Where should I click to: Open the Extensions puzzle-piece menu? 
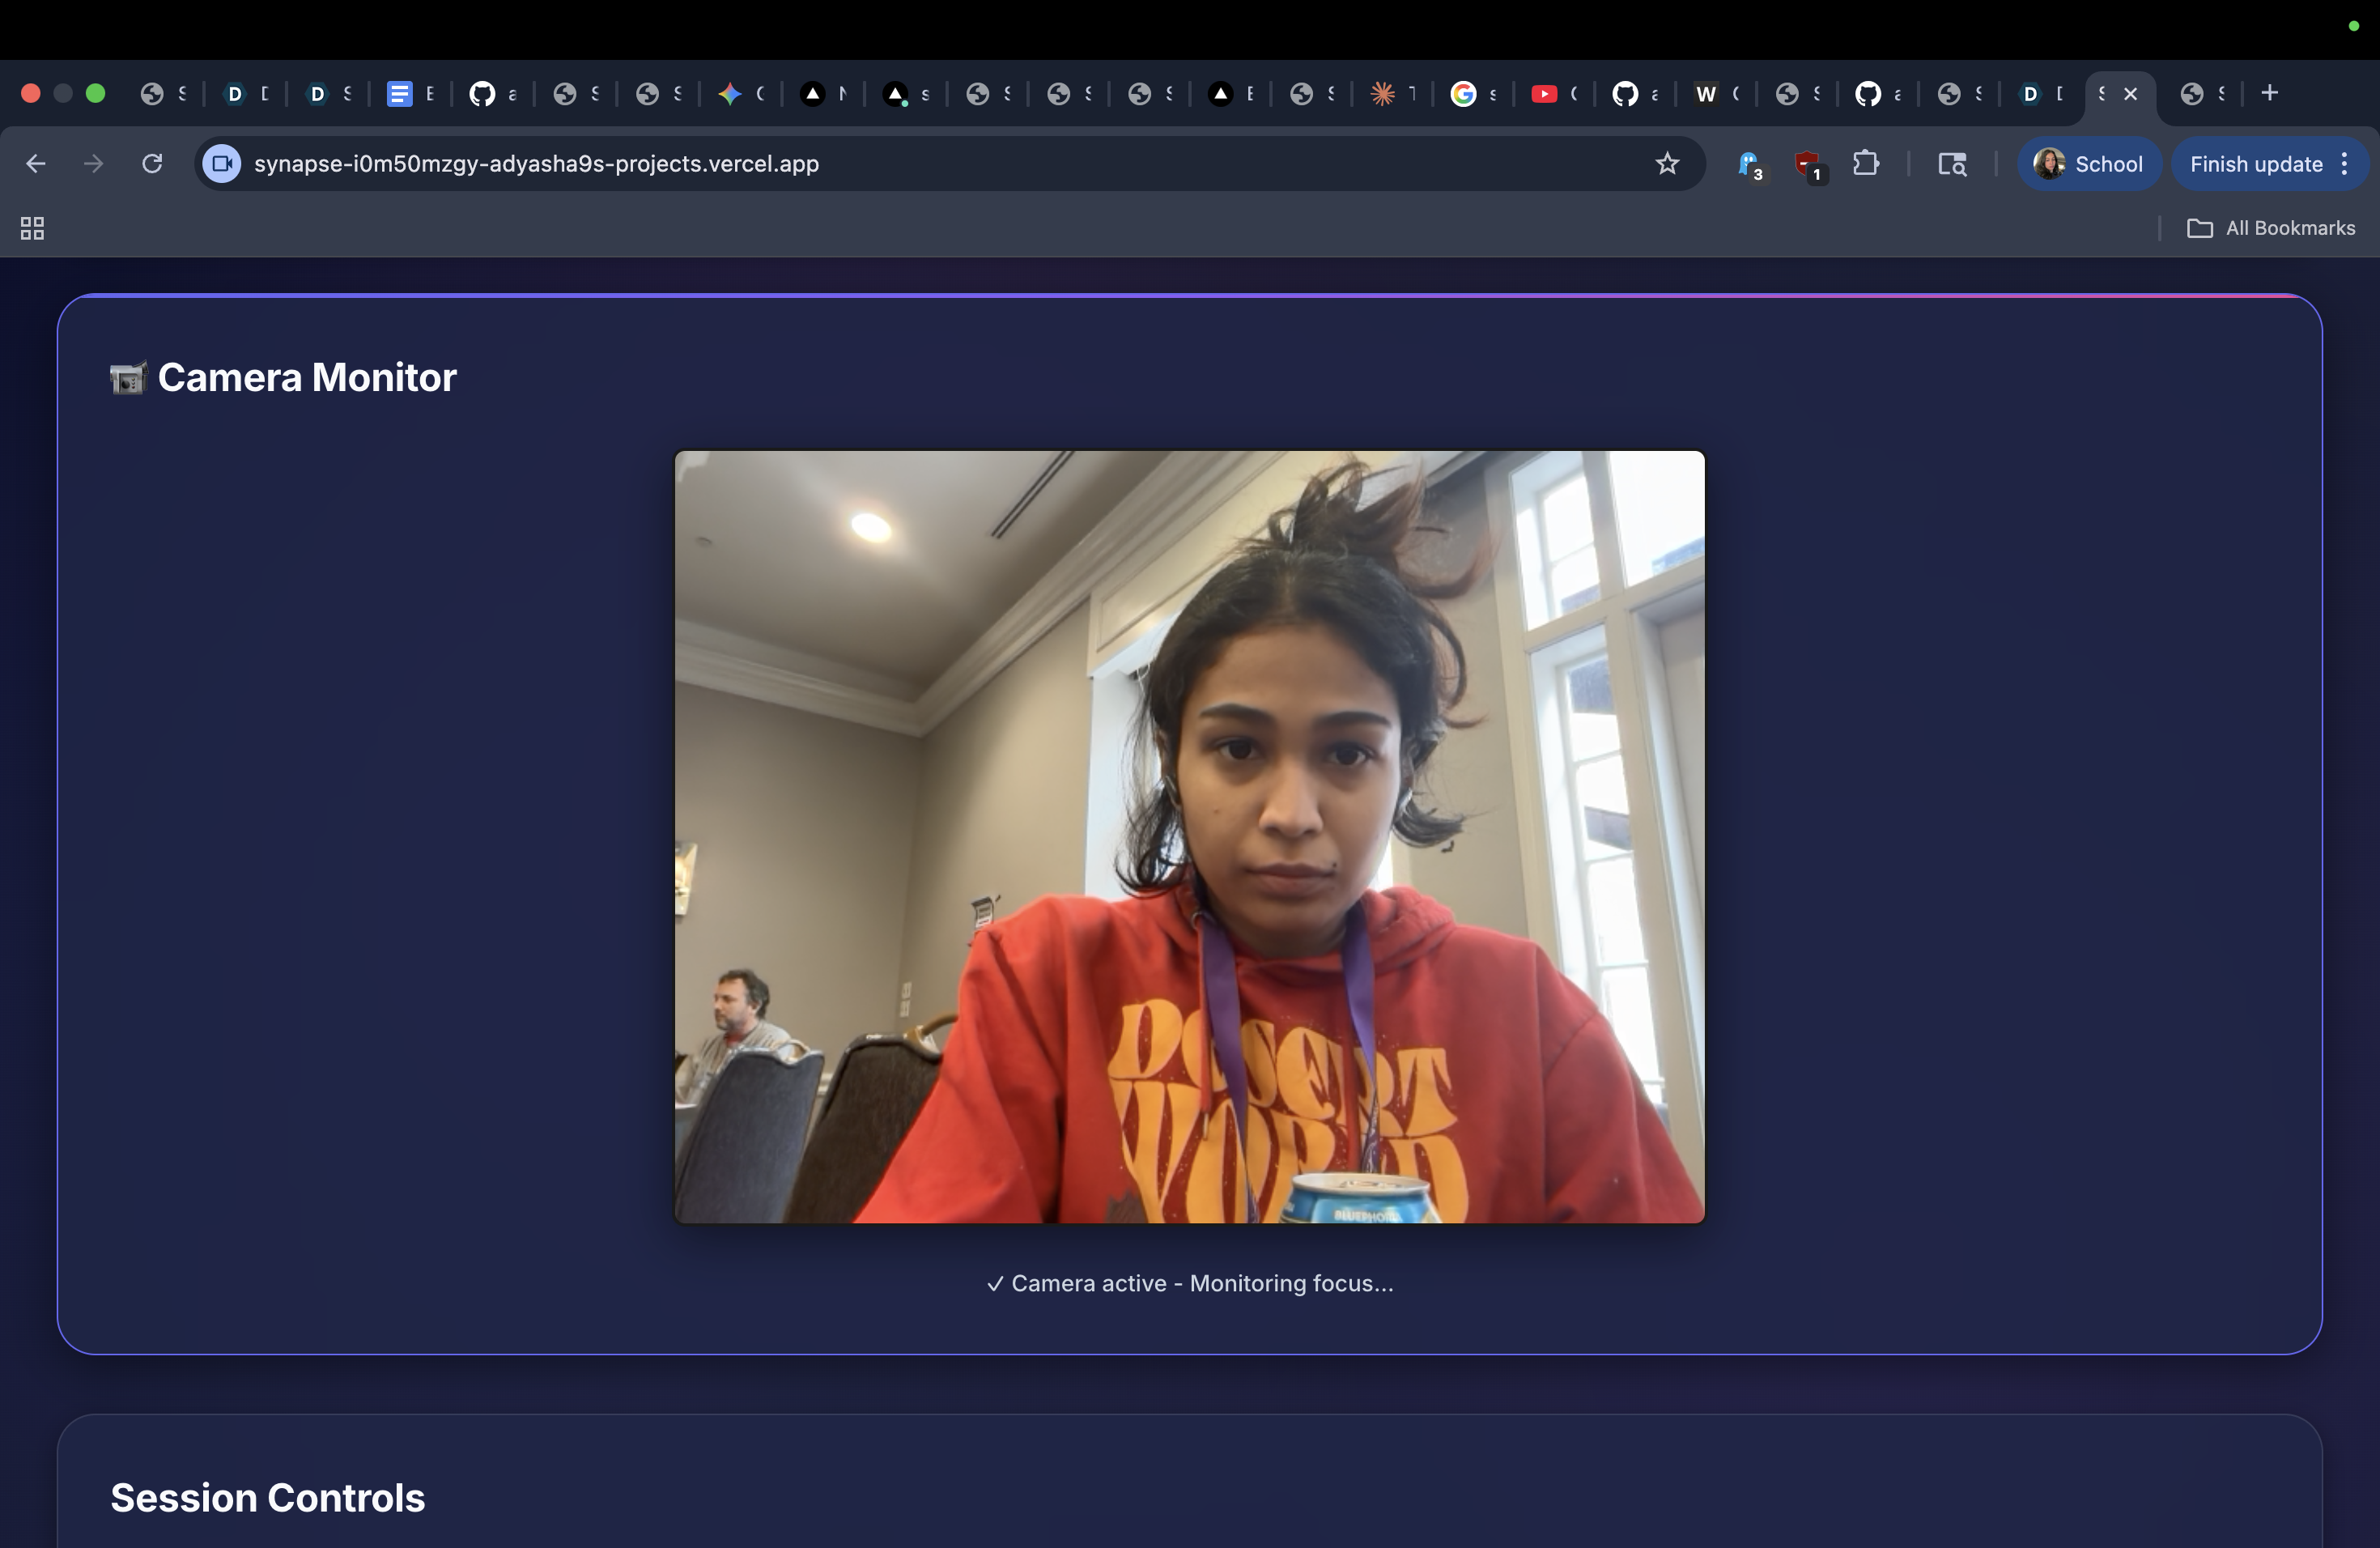tap(1865, 164)
